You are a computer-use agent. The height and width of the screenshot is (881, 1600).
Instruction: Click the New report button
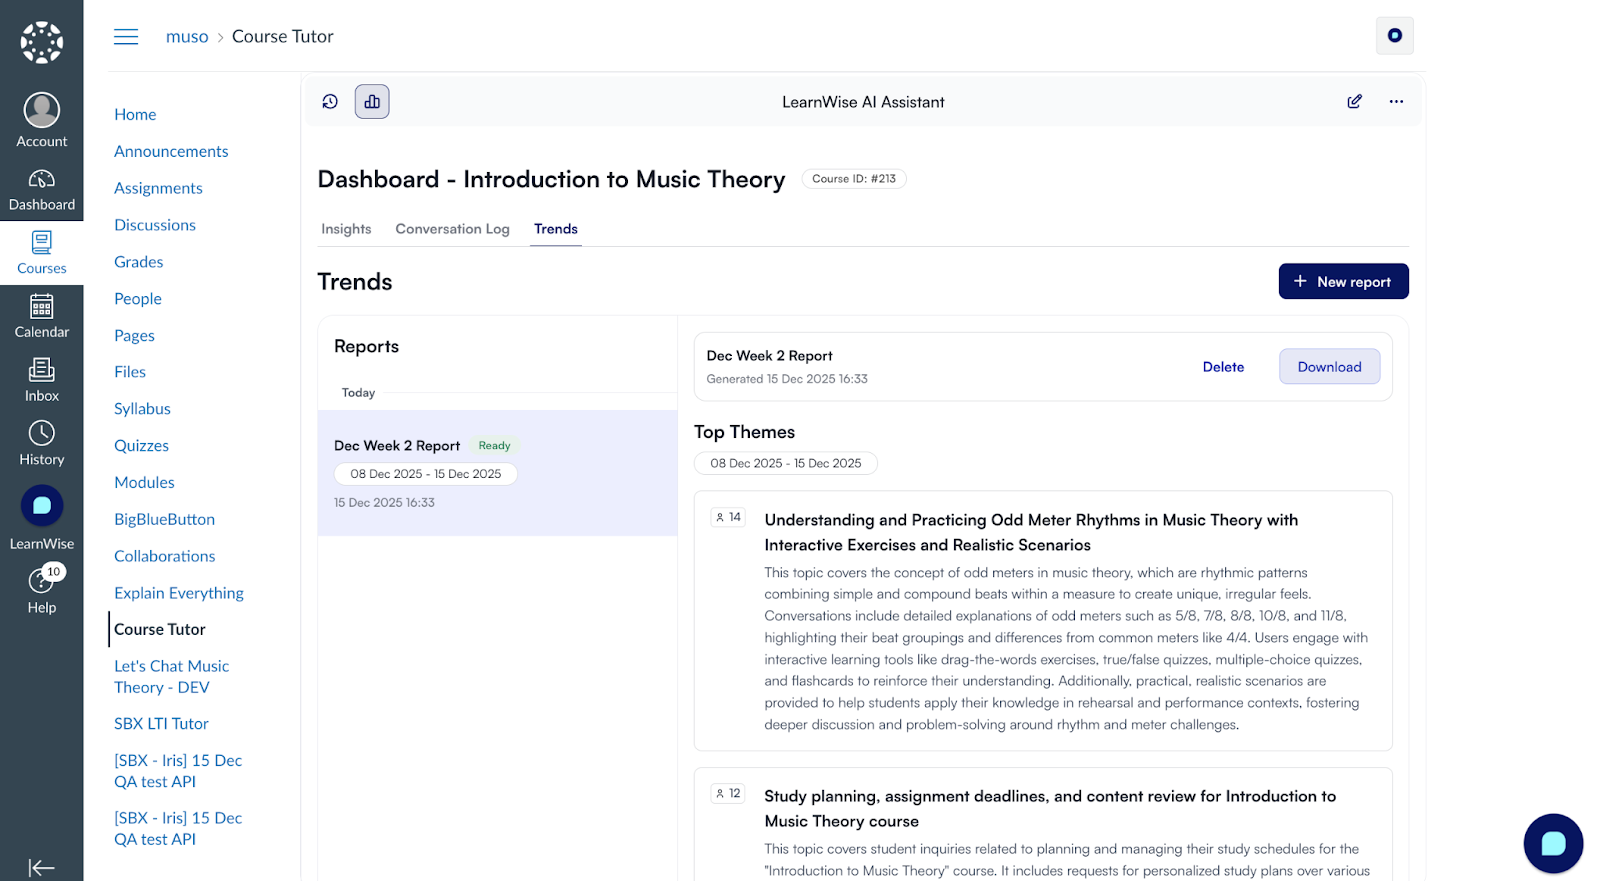coord(1343,281)
